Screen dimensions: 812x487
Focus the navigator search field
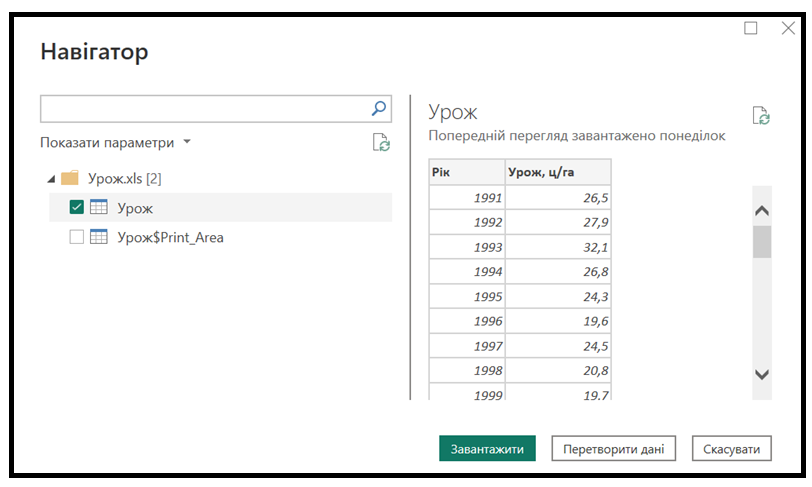[205, 109]
